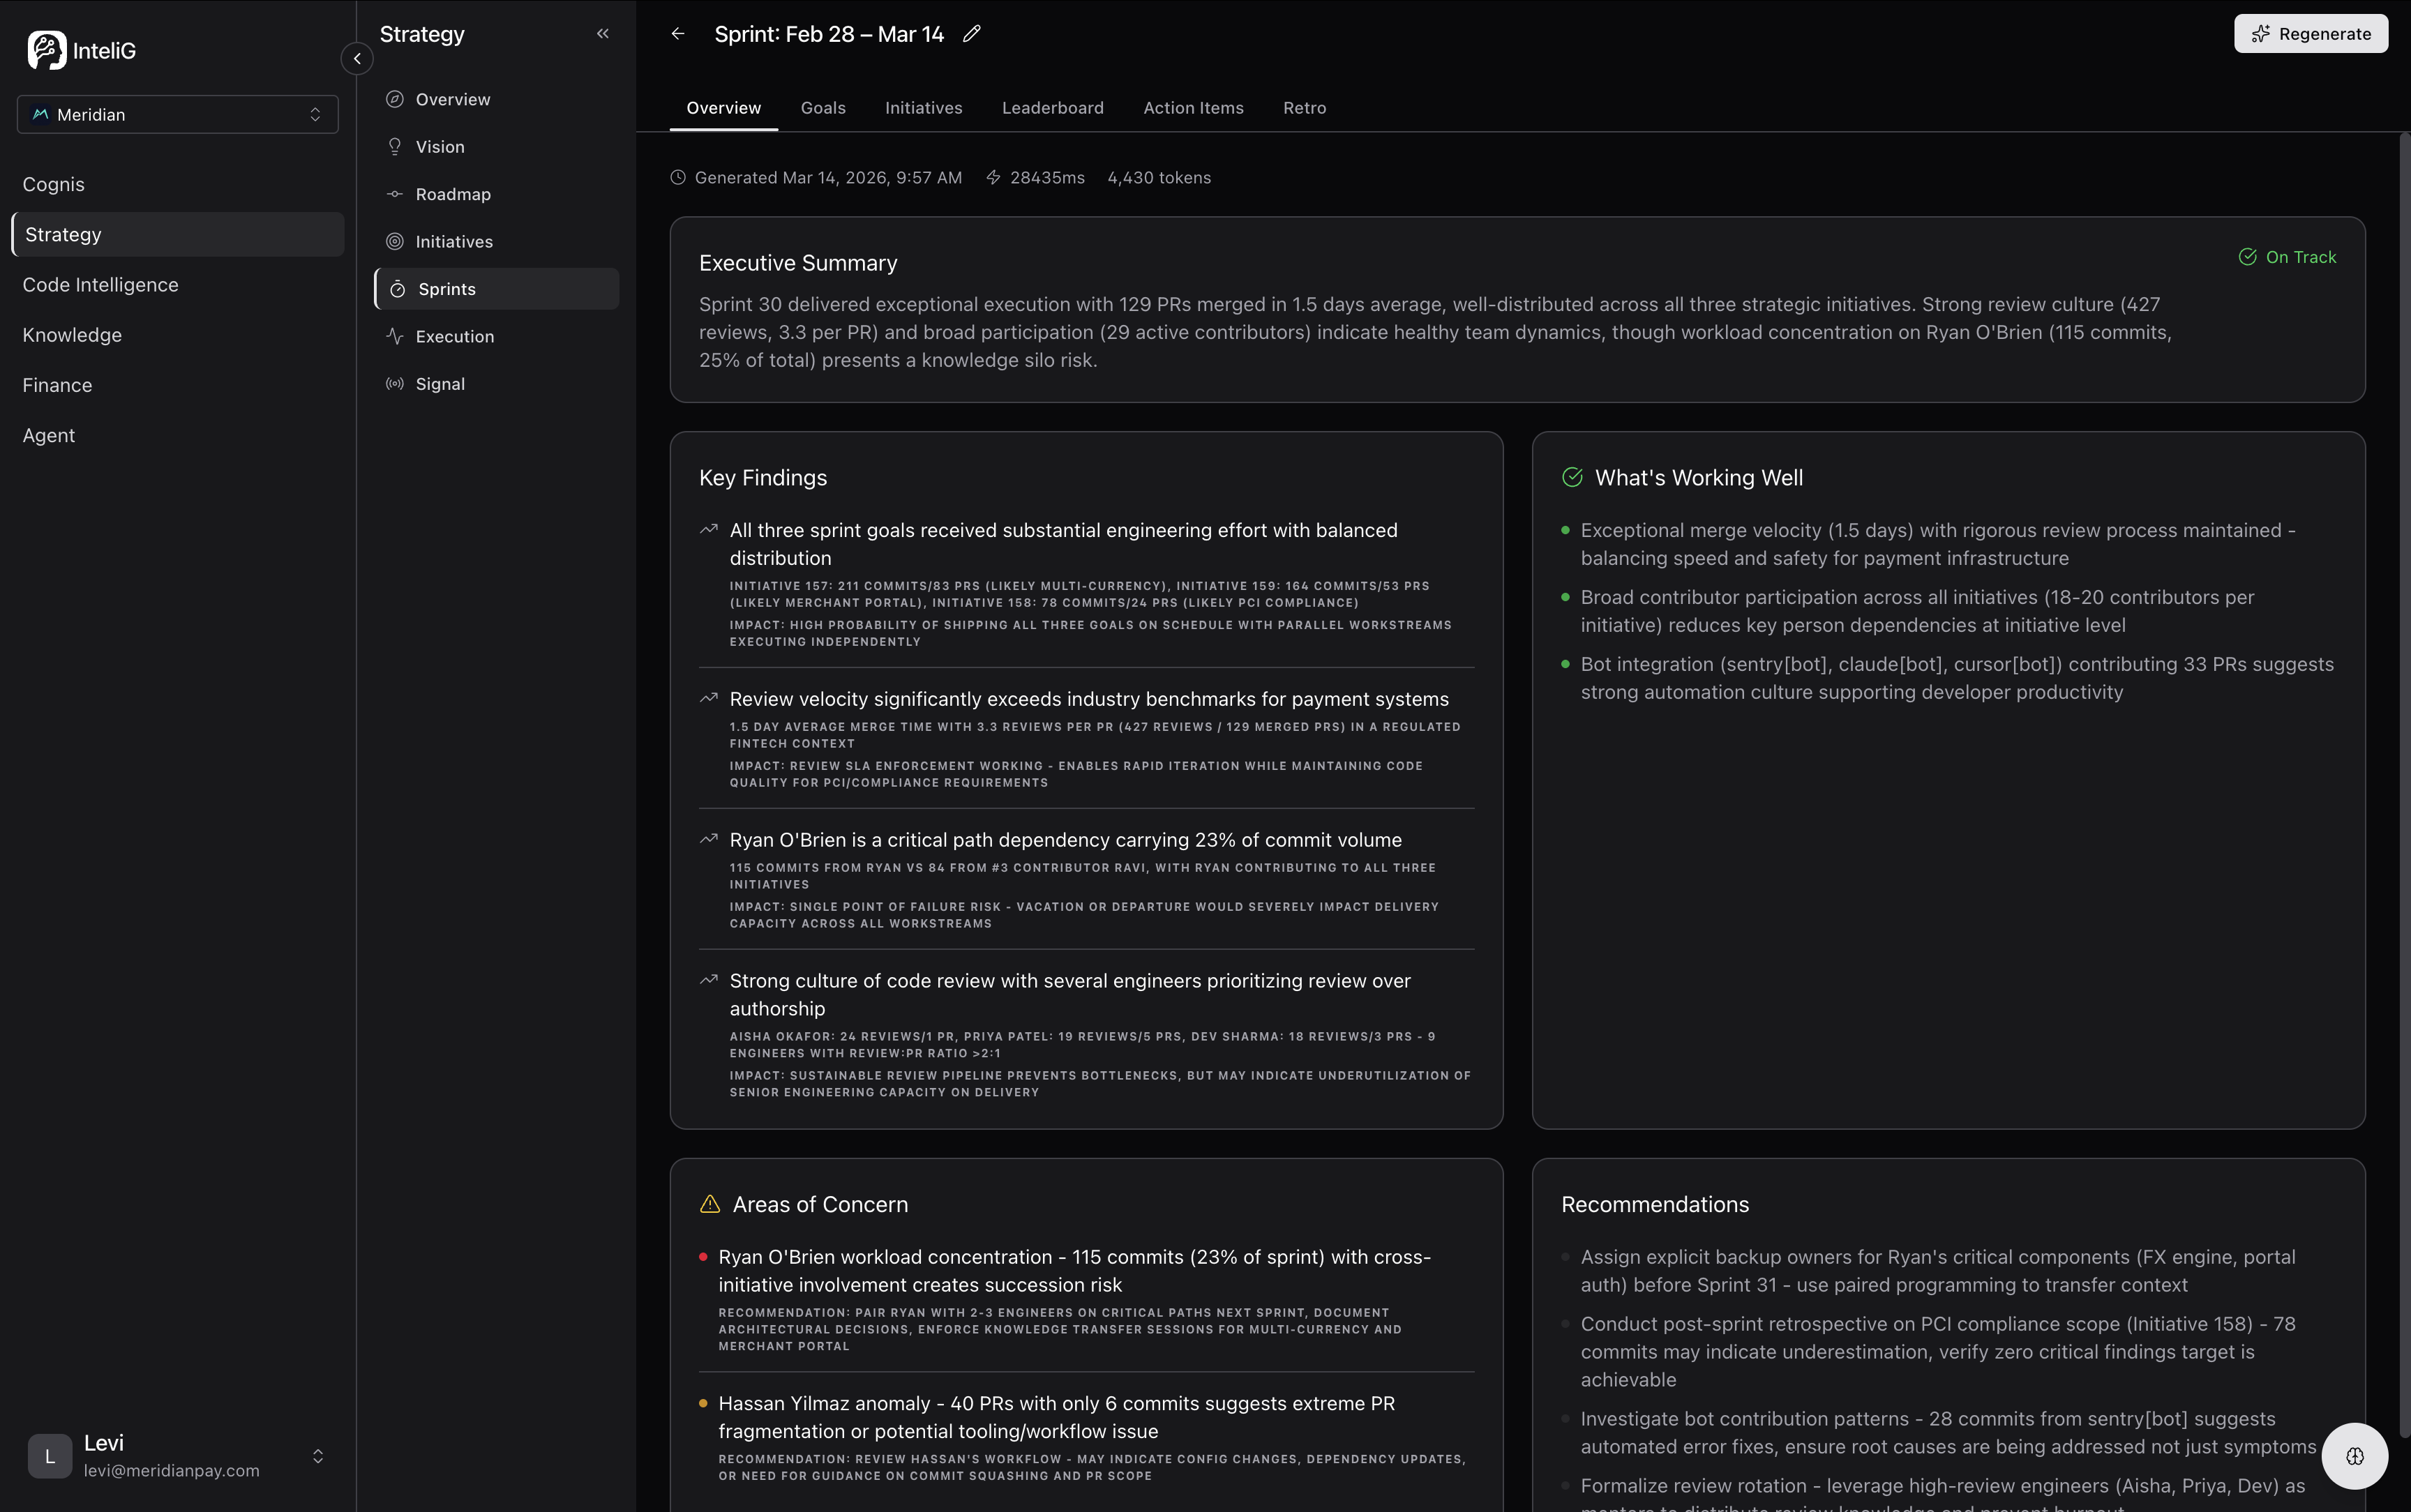
Task: Expand the Levi user account menu
Action: [x=317, y=1456]
